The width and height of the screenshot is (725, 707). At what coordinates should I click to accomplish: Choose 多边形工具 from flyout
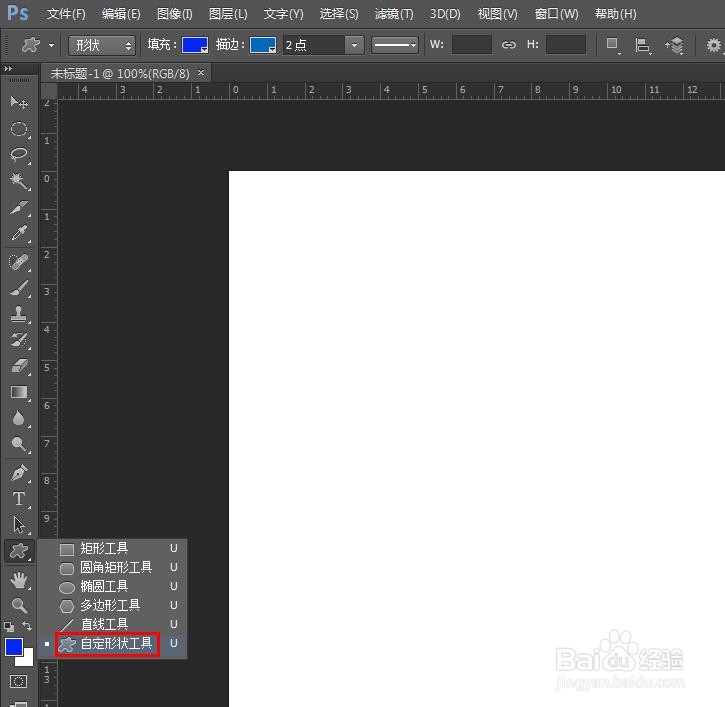[112, 605]
